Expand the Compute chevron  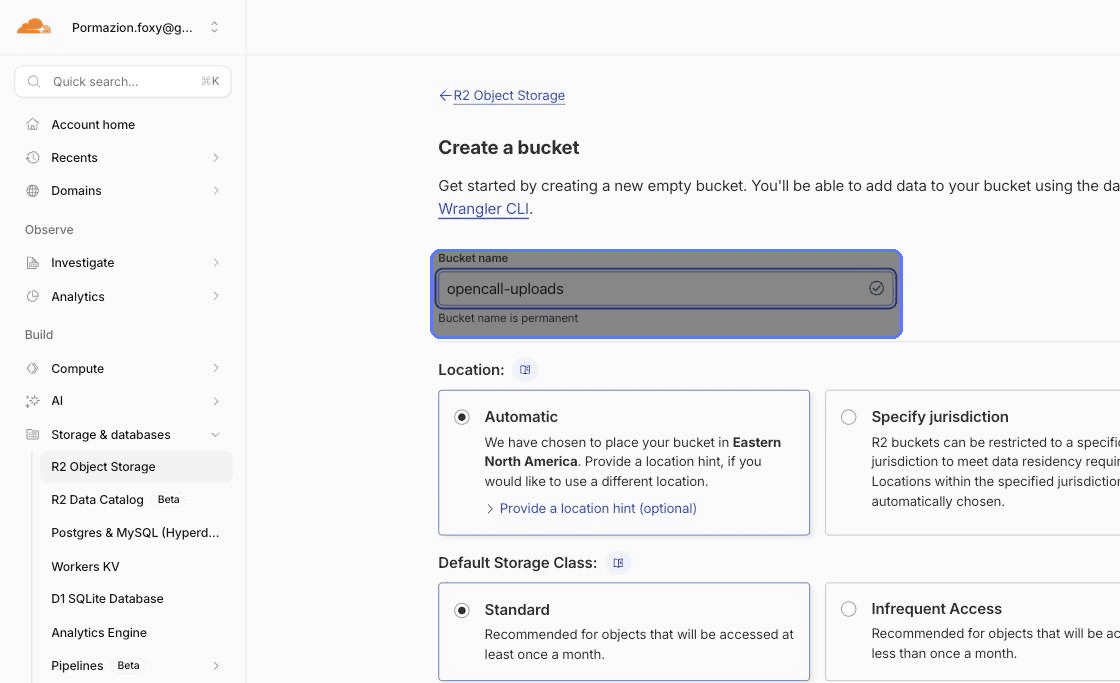(x=216, y=368)
